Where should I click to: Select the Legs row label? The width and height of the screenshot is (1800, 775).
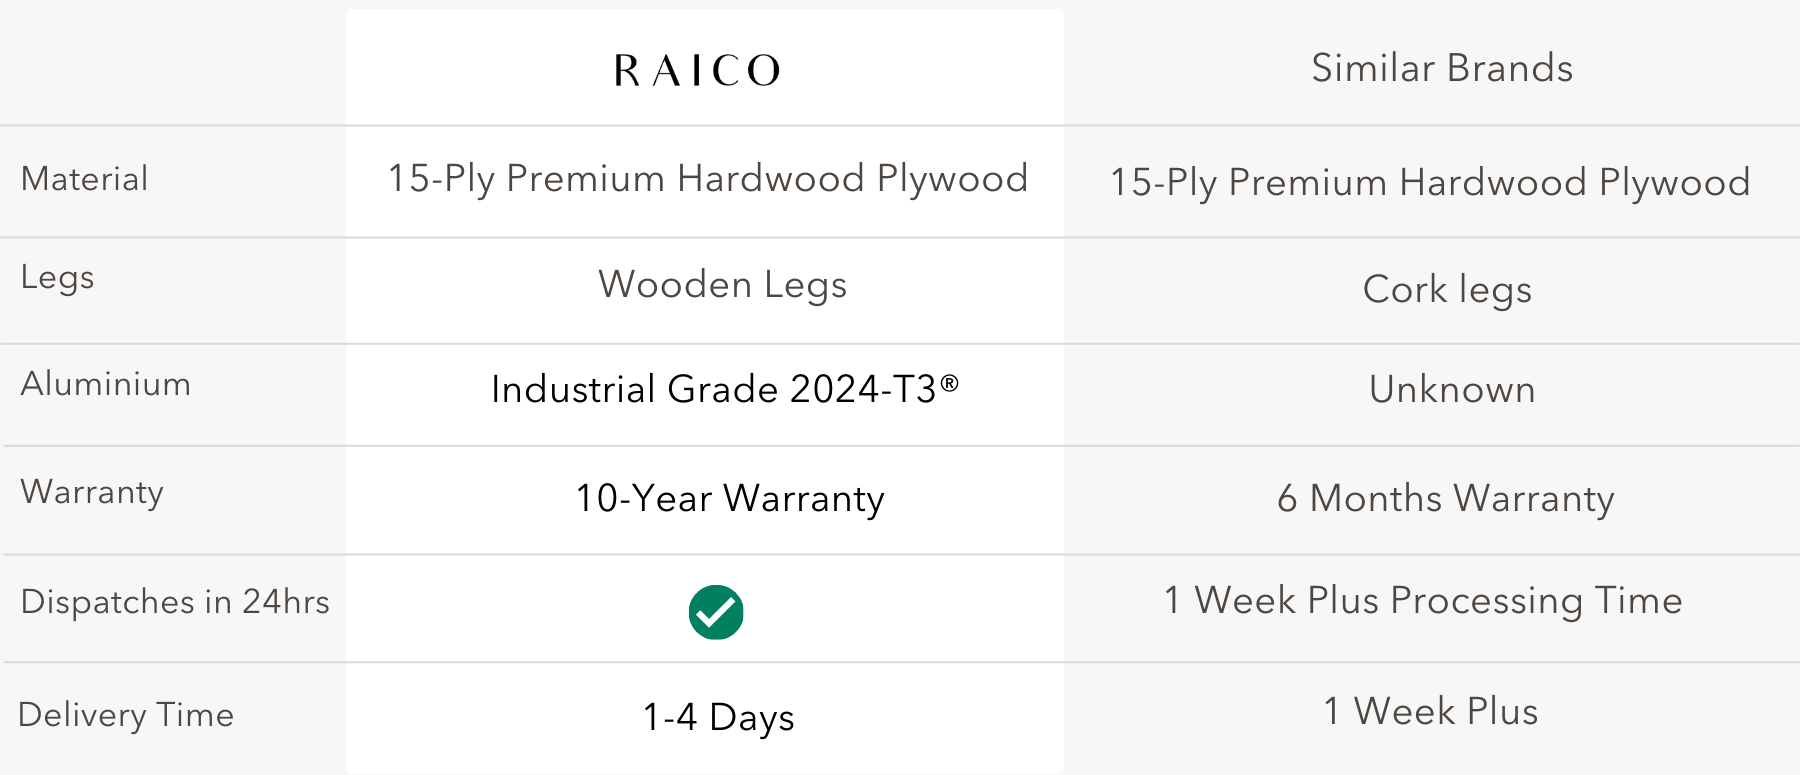coord(58,277)
